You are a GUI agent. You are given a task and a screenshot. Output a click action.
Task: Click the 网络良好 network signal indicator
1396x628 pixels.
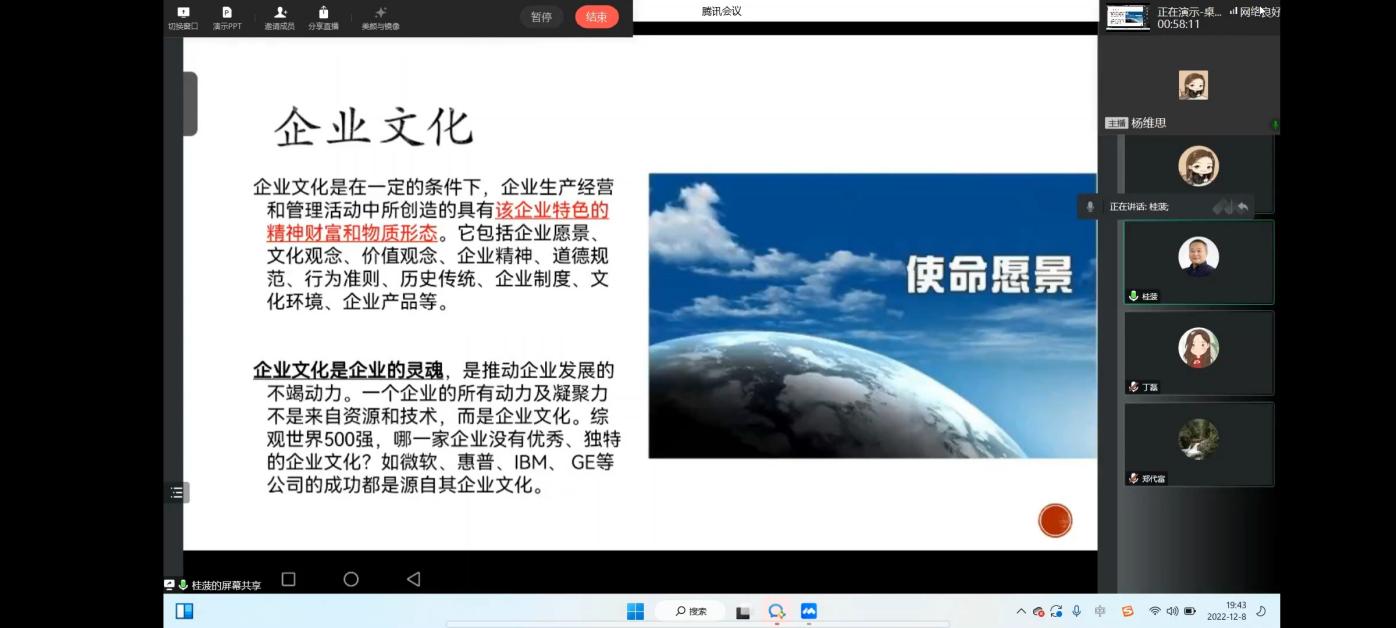tap(1254, 12)
